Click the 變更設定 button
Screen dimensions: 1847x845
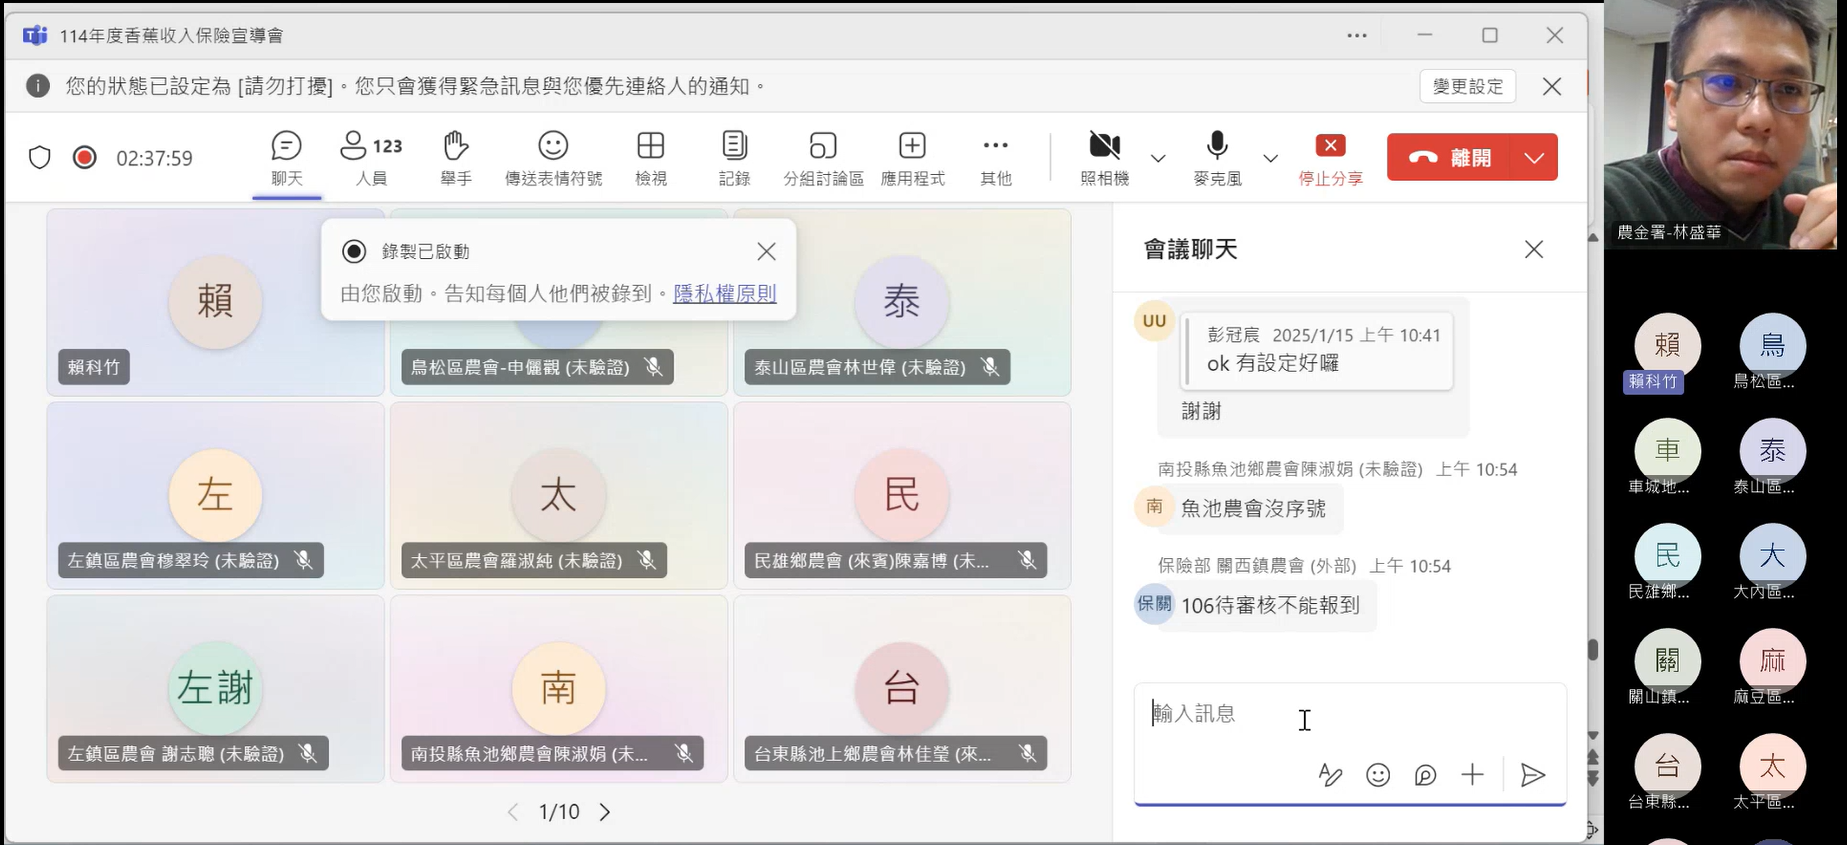(1467, 86)
